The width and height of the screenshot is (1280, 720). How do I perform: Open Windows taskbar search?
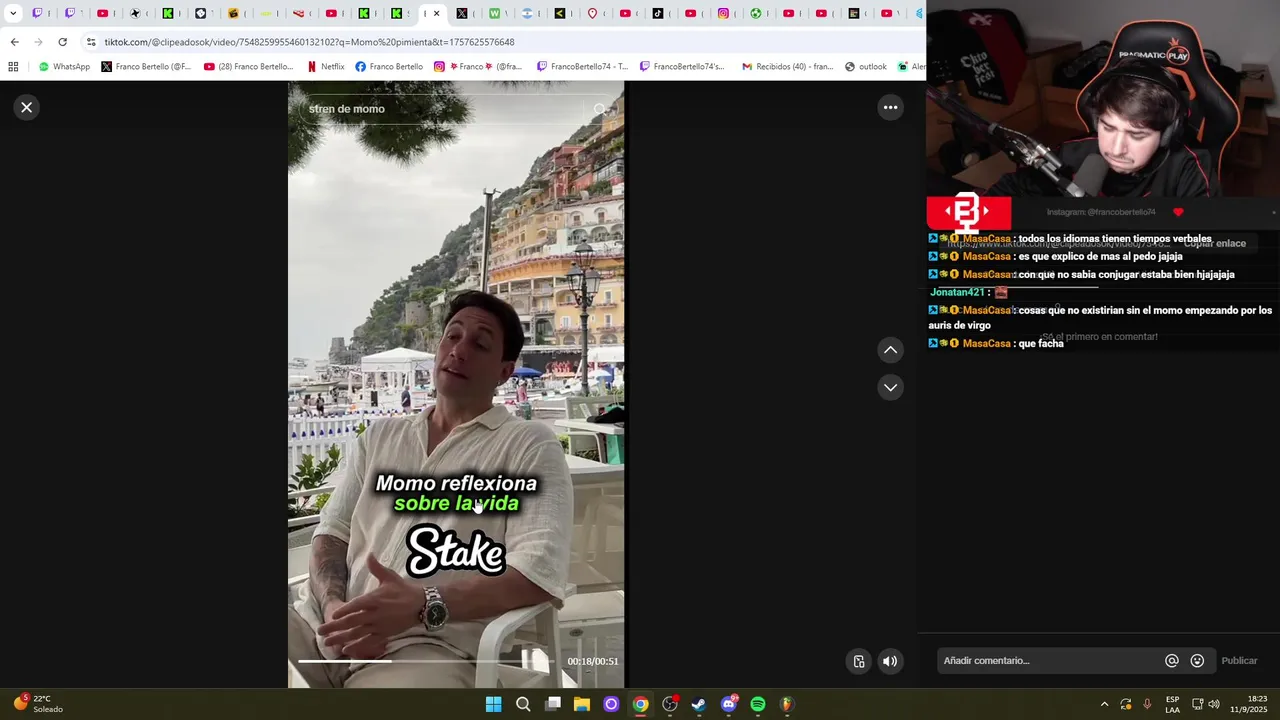point(523,704)
